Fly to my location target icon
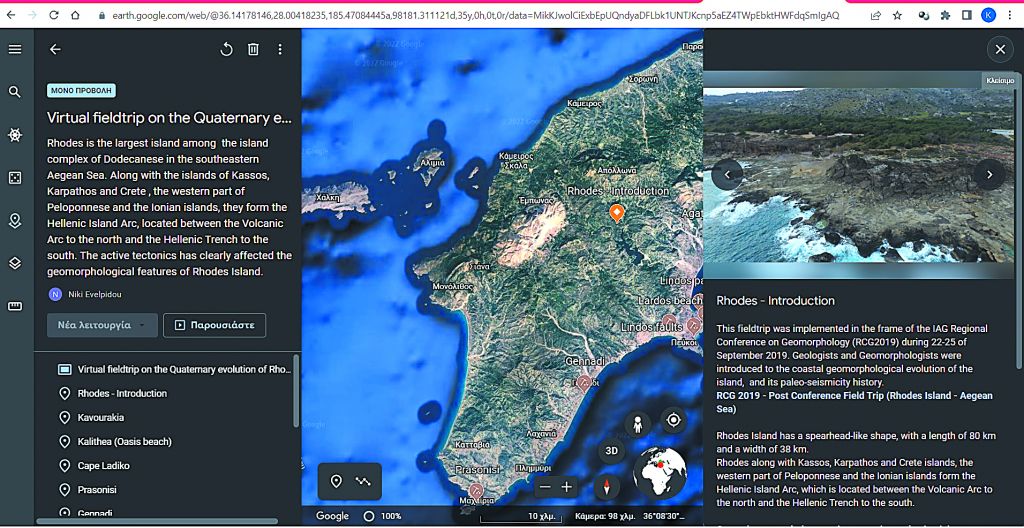 pyautogui.click(x=673, y=420)
